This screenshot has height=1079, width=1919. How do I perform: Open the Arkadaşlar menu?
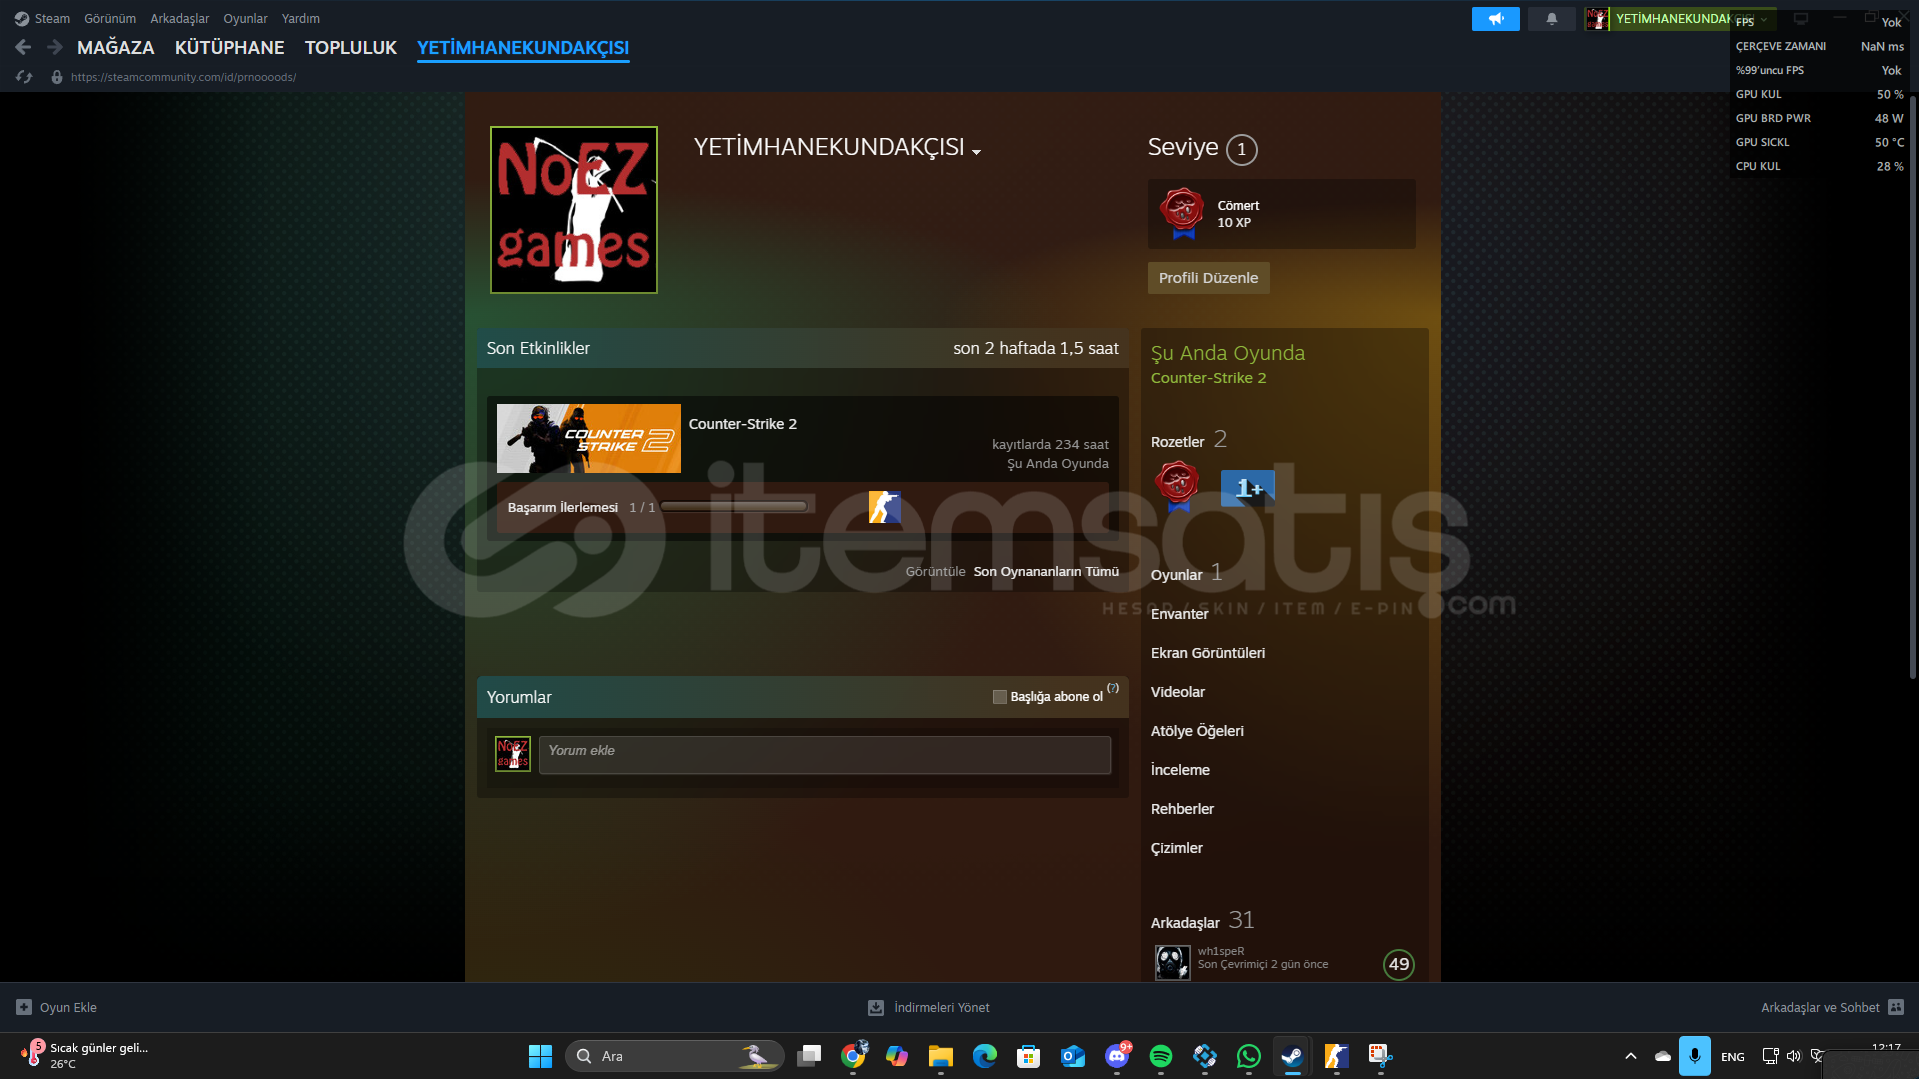click(x=180, y=18)
